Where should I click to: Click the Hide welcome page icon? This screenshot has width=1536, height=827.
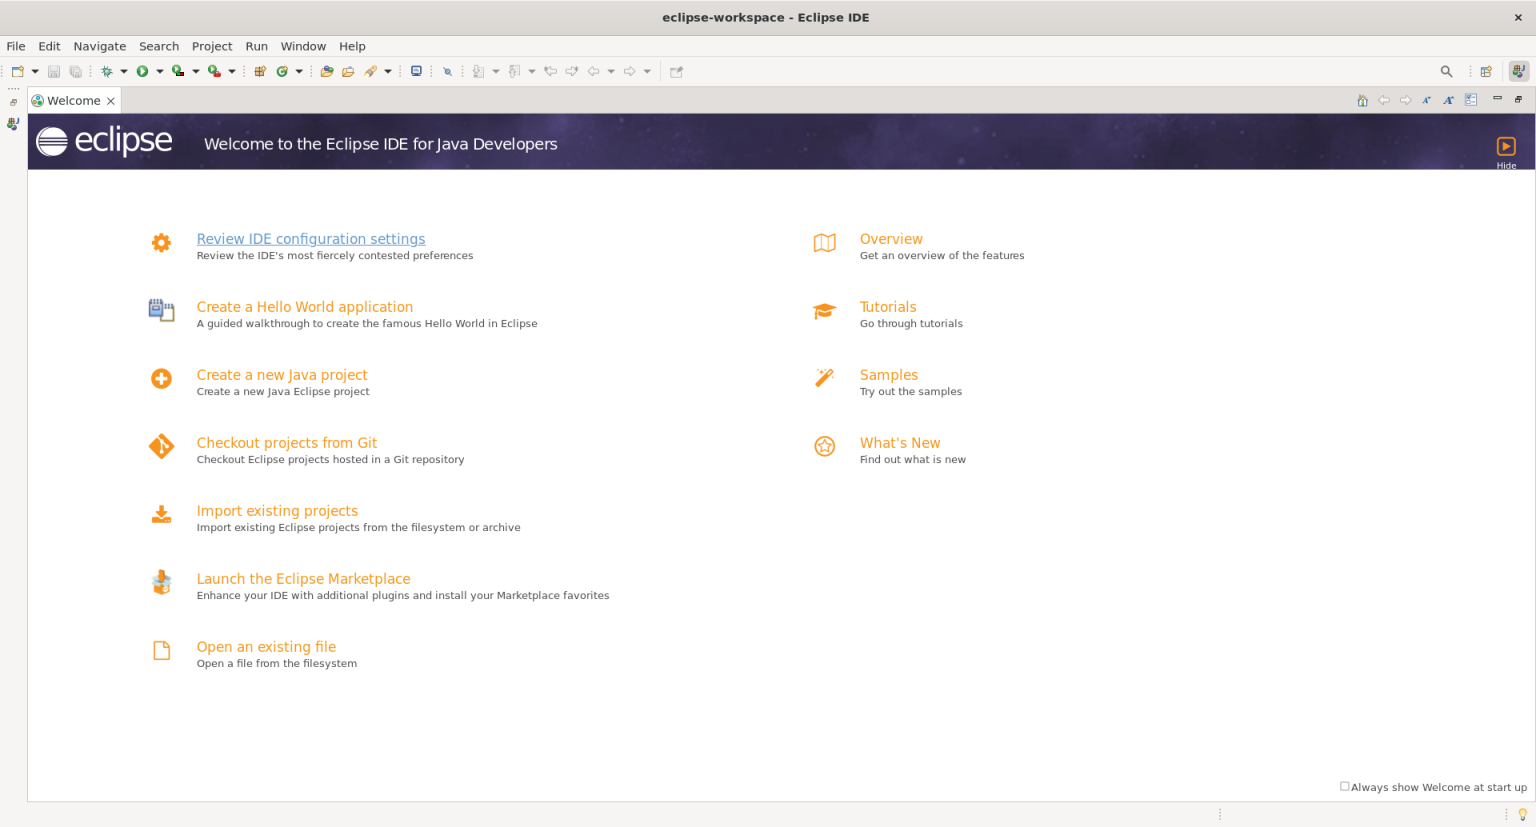1506,147
